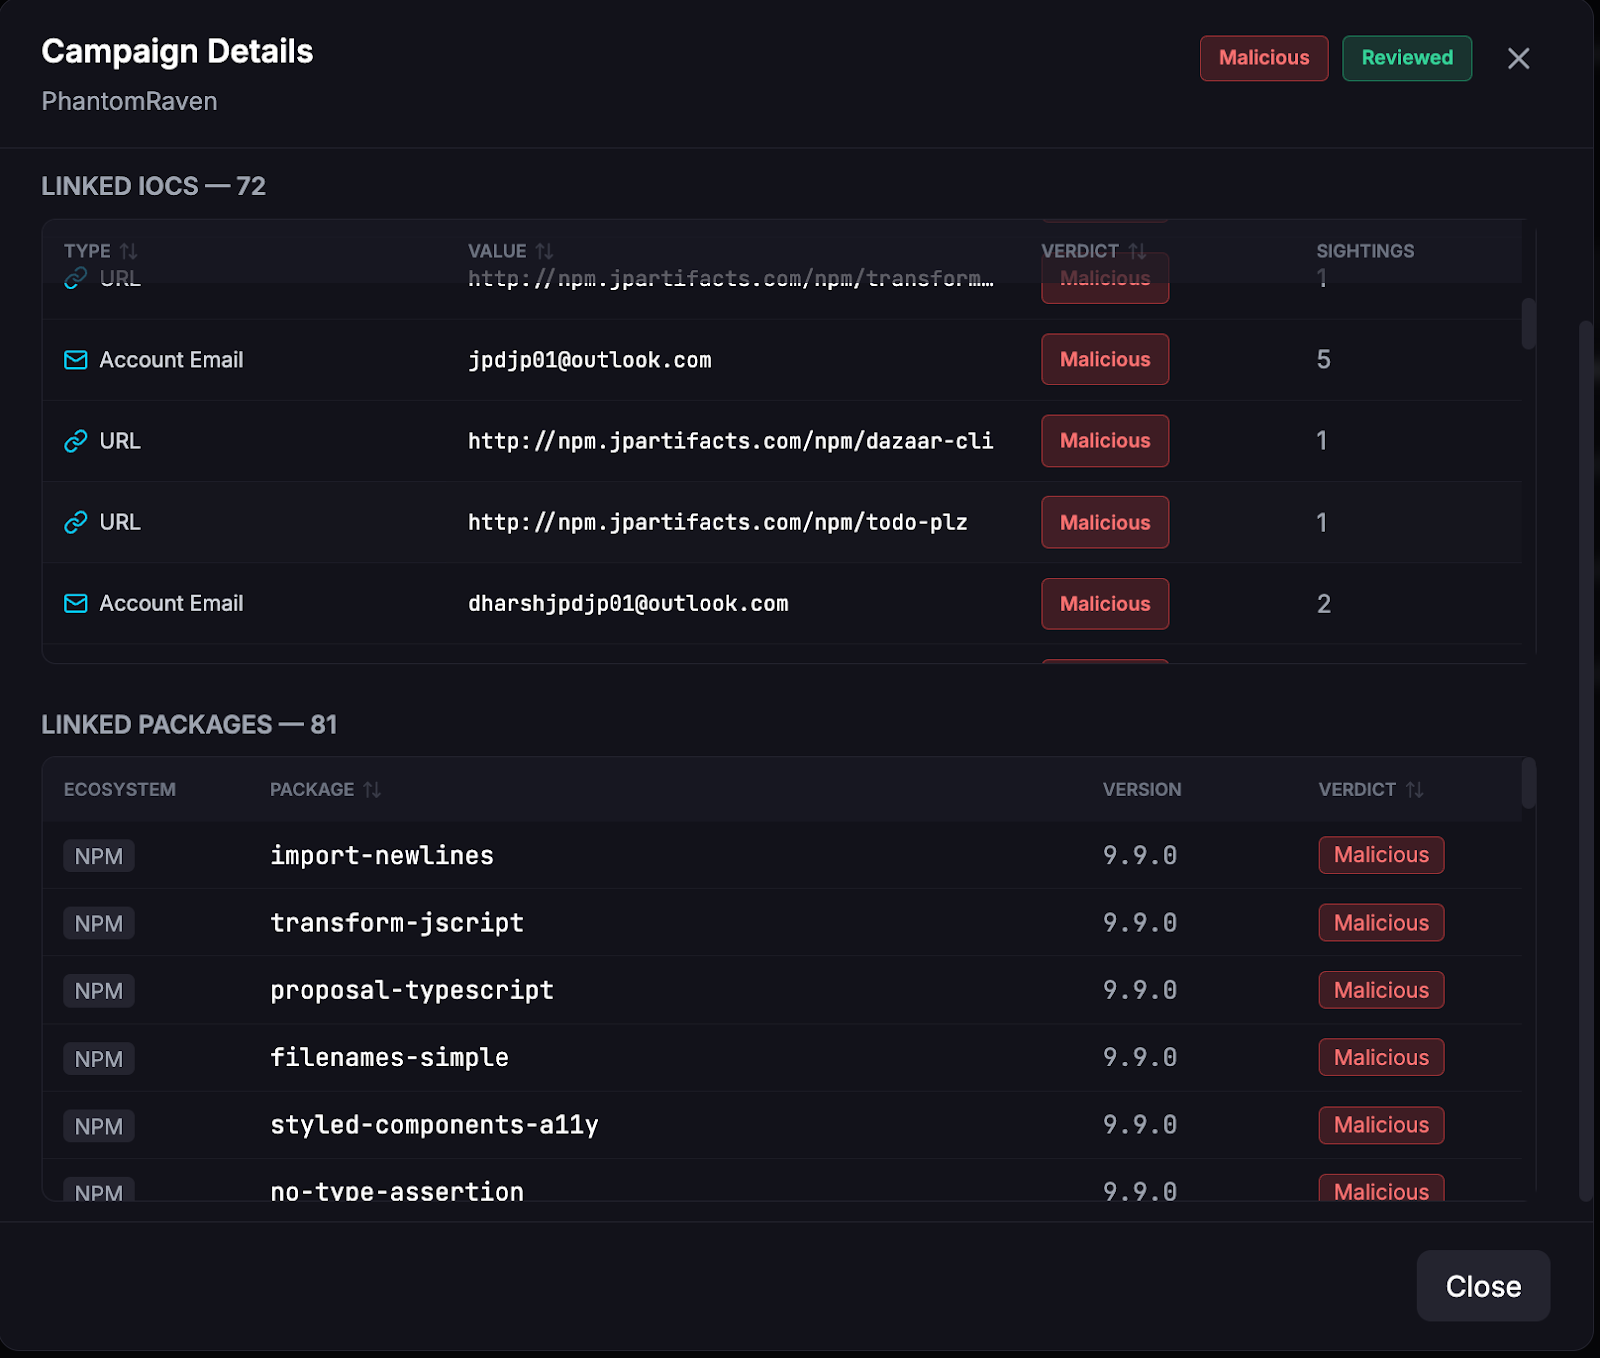
Task: Select proposal-typescript package name
Action: pyautogui.click(x=412, y=990)
